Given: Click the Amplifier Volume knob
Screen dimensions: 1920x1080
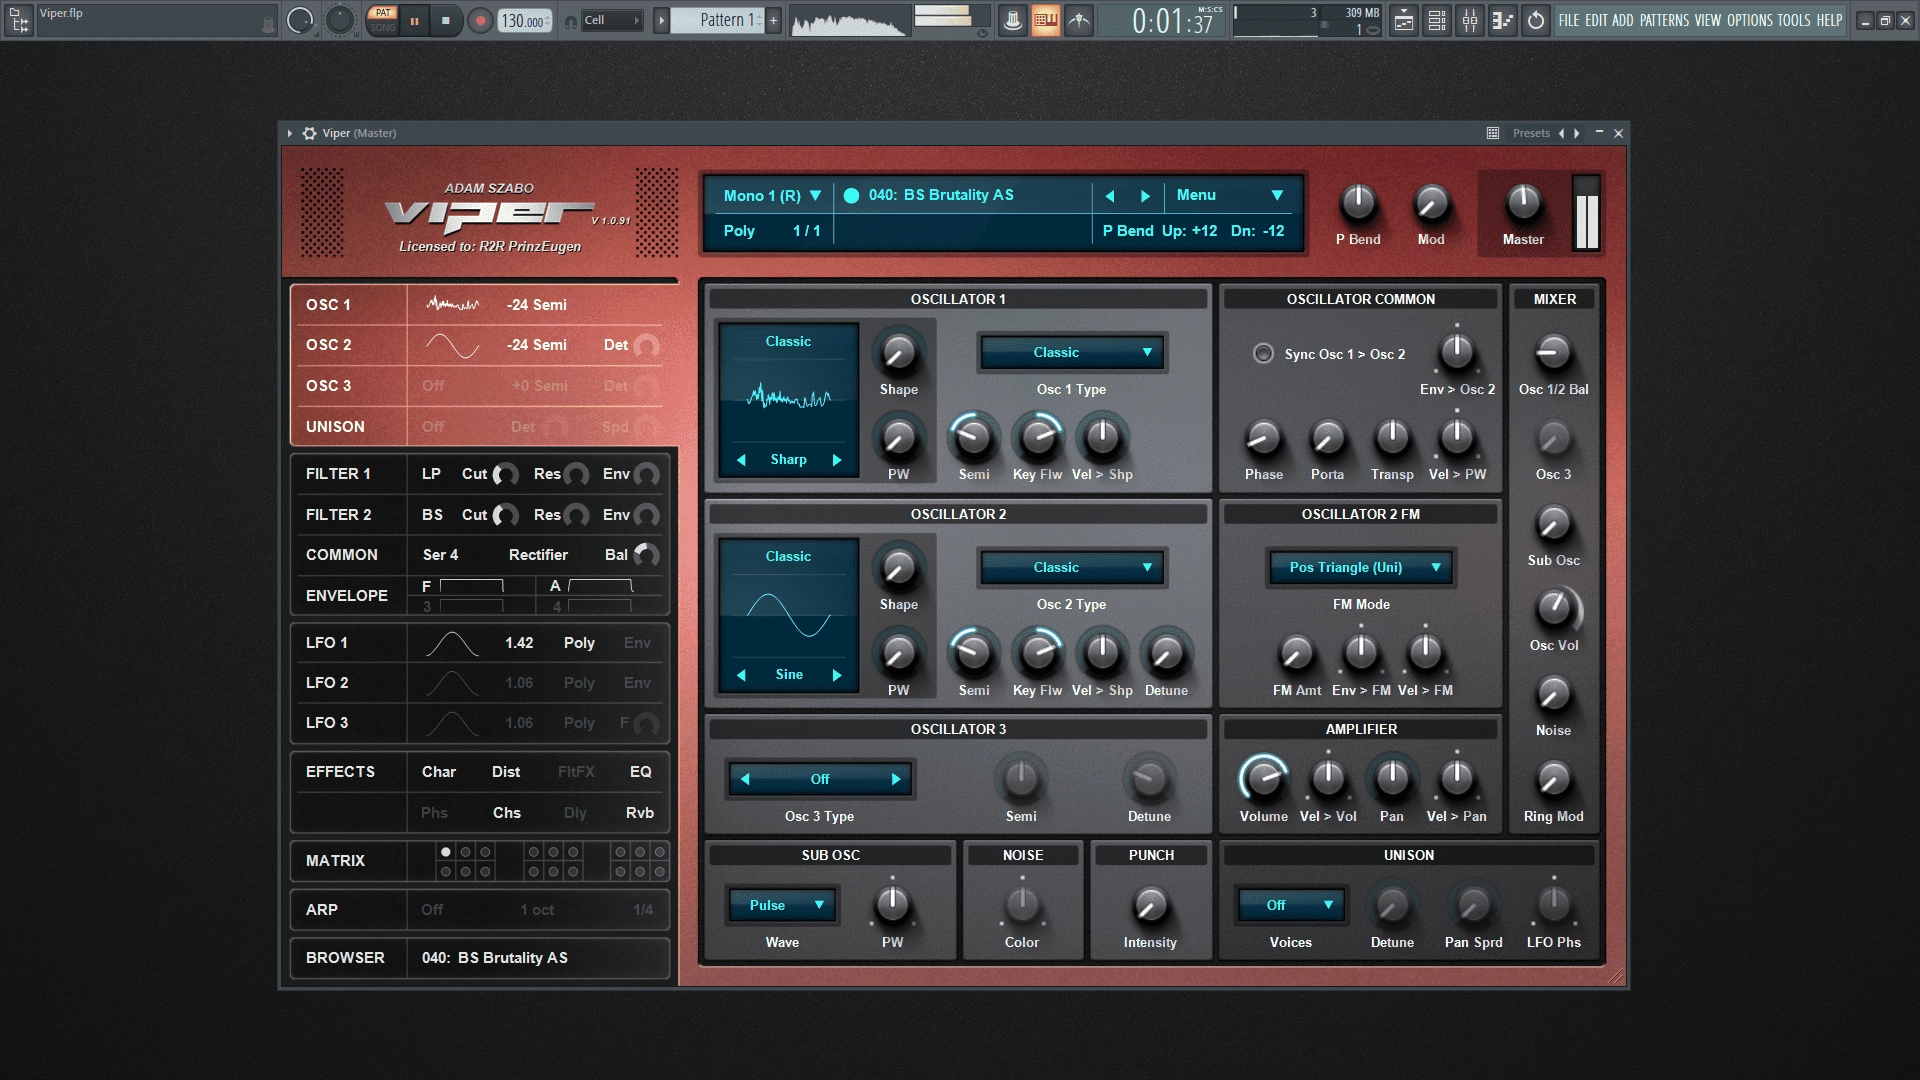Looking at the screenshot, I should [x=1263, y=778].
